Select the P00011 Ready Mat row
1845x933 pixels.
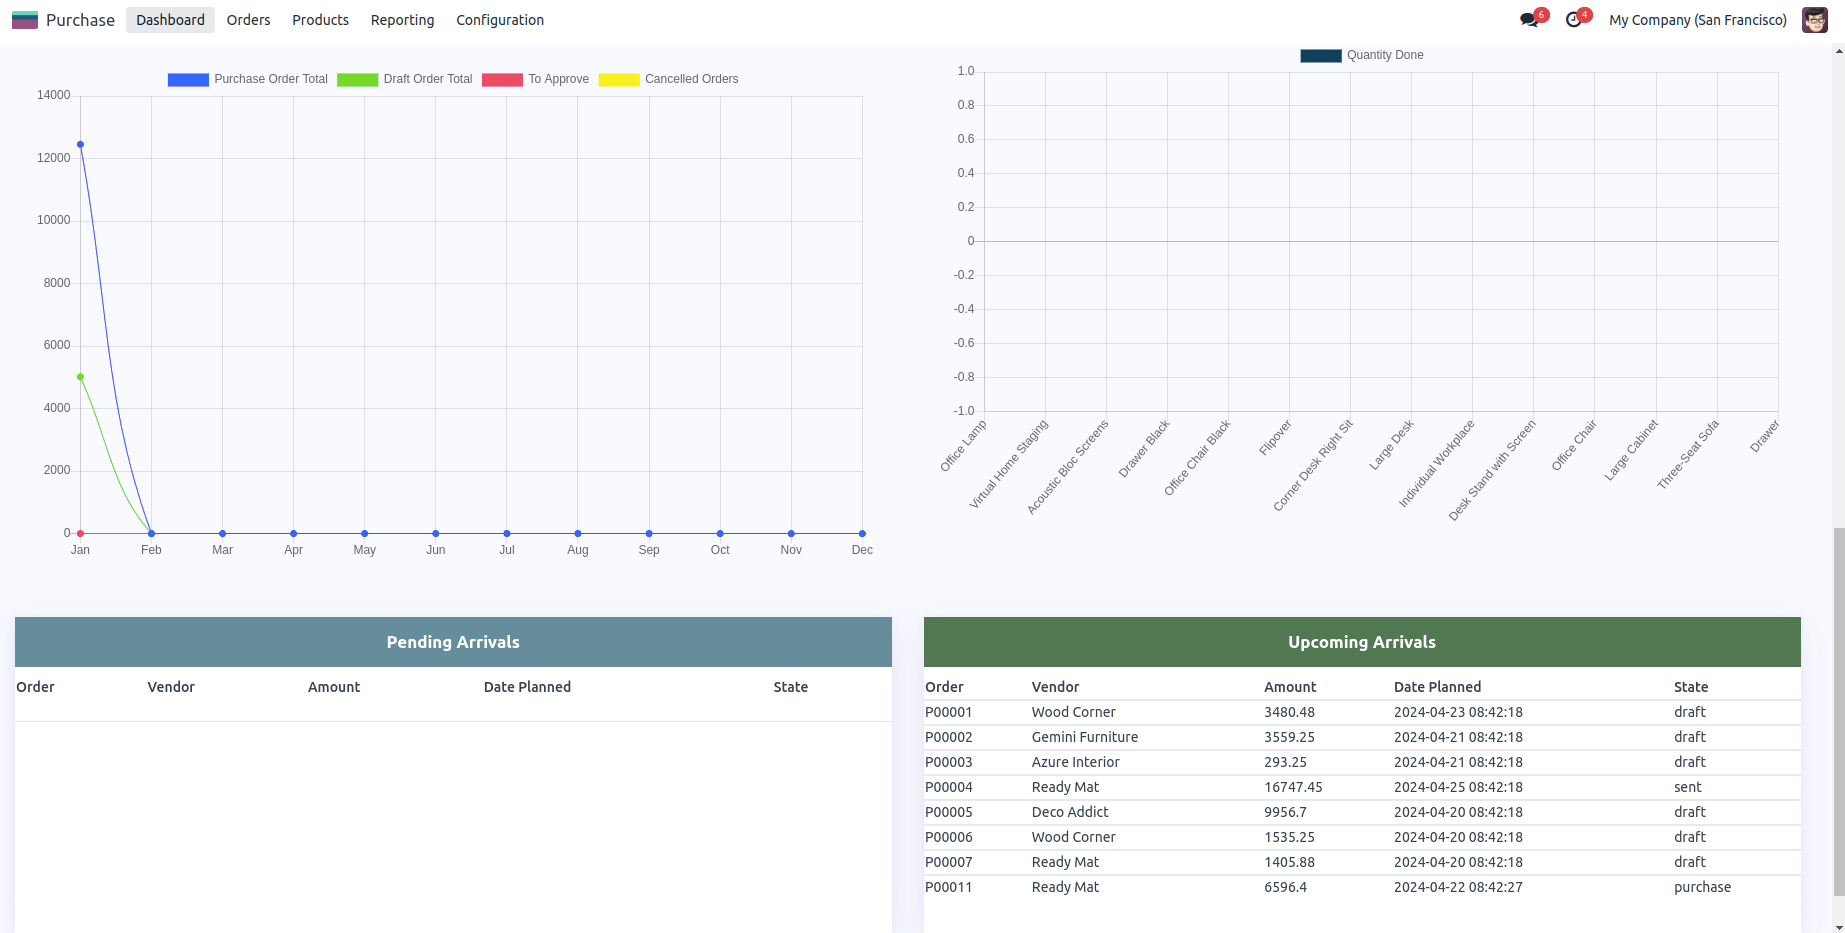pyautogui.click(x=1065, y=887)
